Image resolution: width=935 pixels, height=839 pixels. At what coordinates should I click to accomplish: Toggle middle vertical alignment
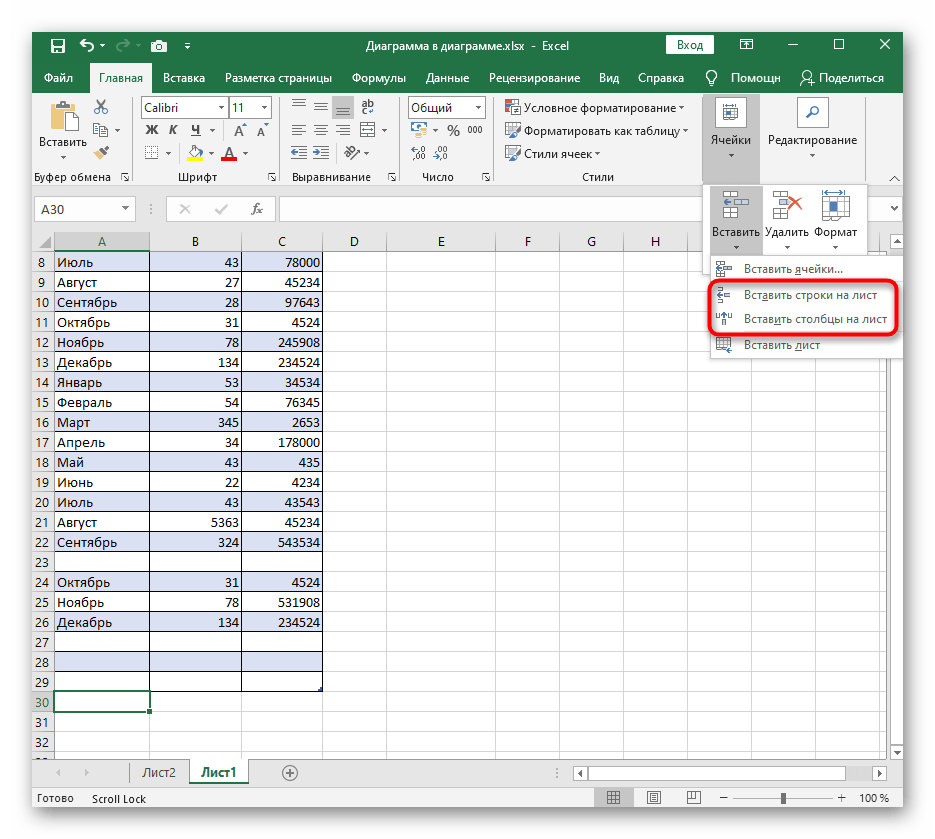(x=321, y=107)
